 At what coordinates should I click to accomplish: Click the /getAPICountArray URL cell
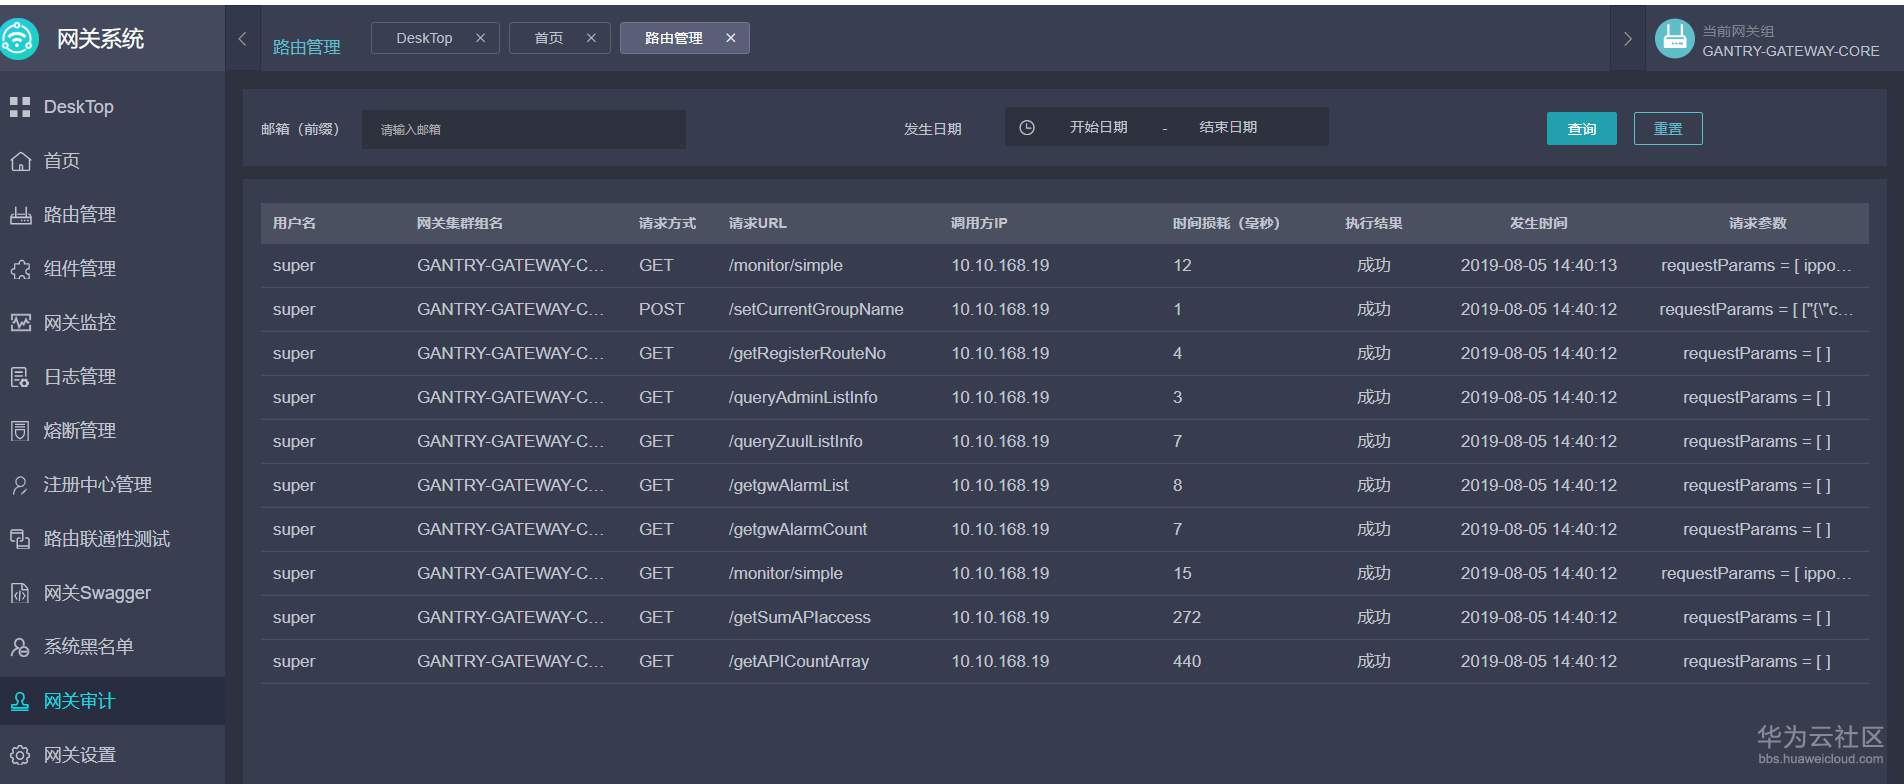click(799, 662)
